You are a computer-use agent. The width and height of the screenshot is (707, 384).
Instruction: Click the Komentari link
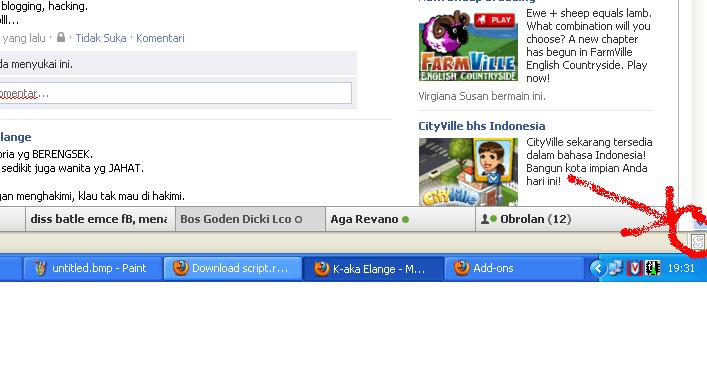click(x=161, y=38)
